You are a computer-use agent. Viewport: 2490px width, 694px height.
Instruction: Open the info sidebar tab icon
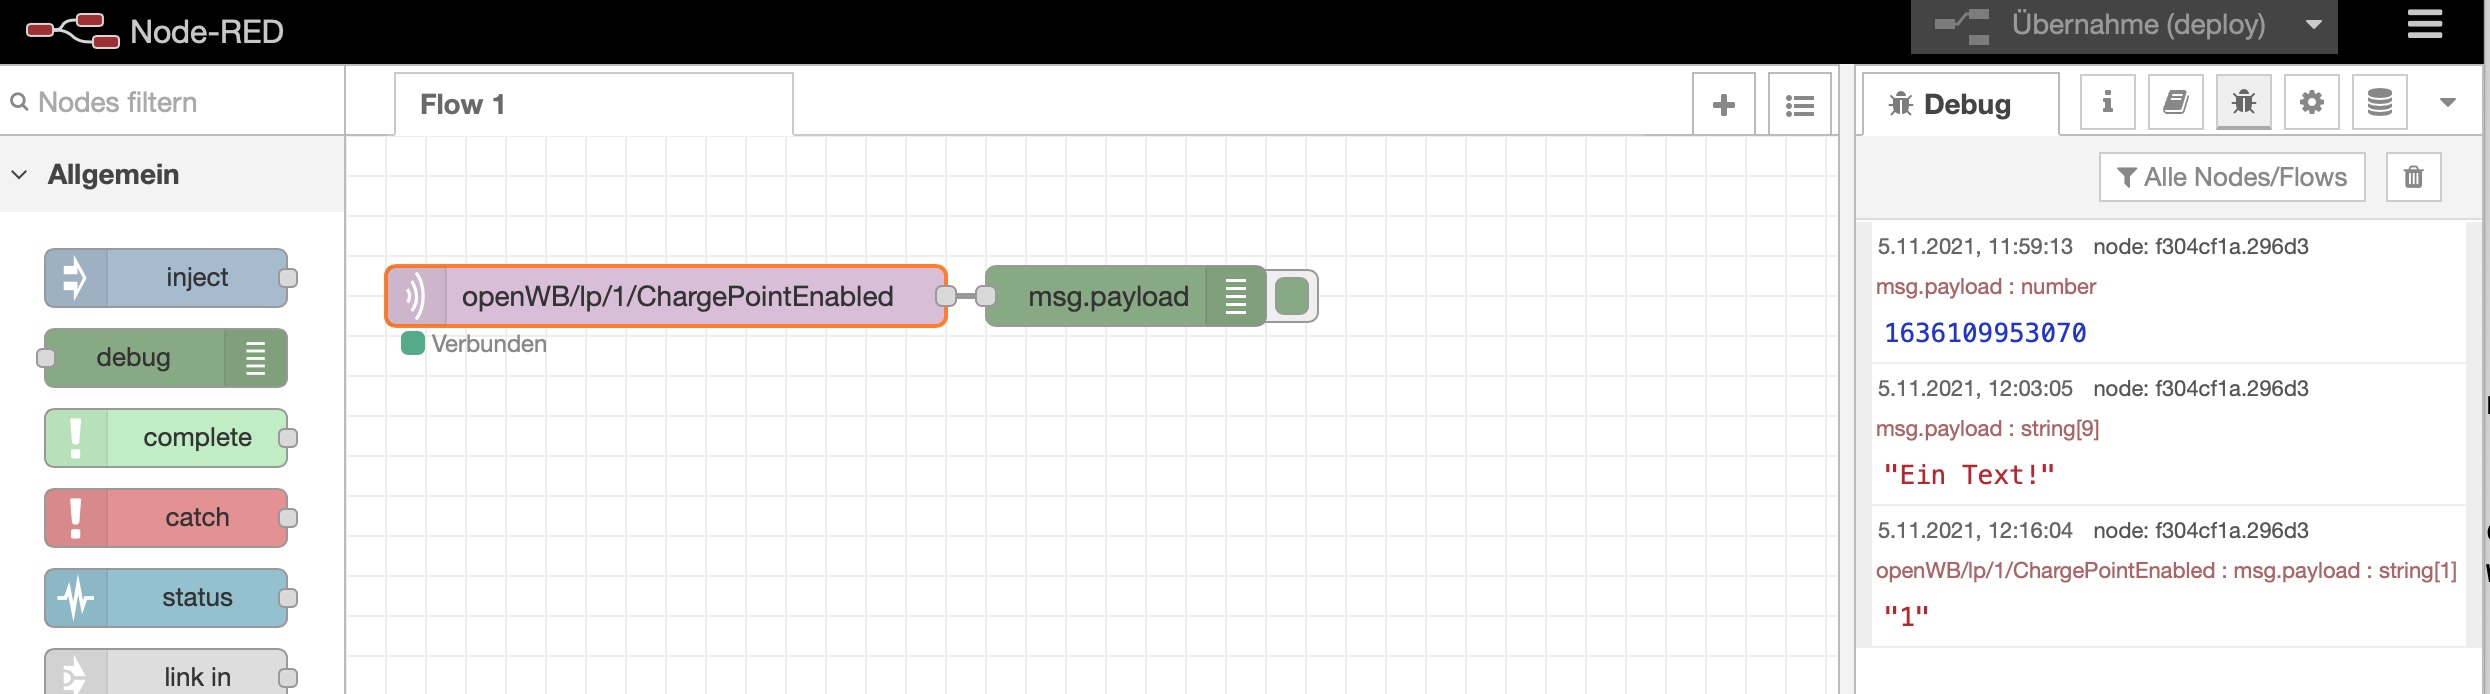click(2107, 102)
